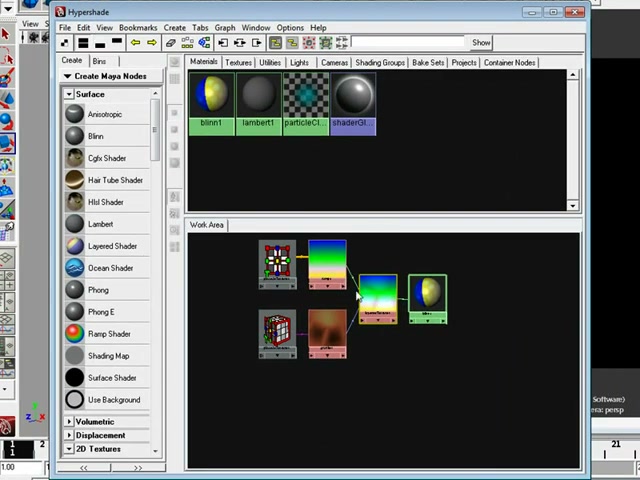Click green dotted container toolbar icon

click(326, 42)
